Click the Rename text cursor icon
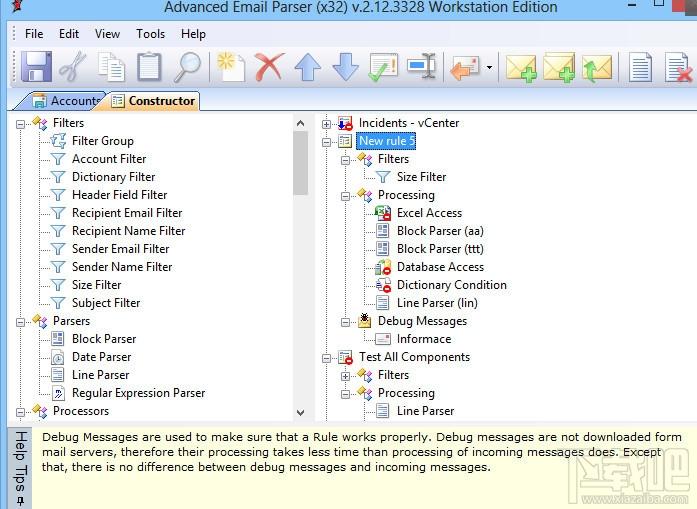Viewport: 697px width, 509px height. pos(421,67)
